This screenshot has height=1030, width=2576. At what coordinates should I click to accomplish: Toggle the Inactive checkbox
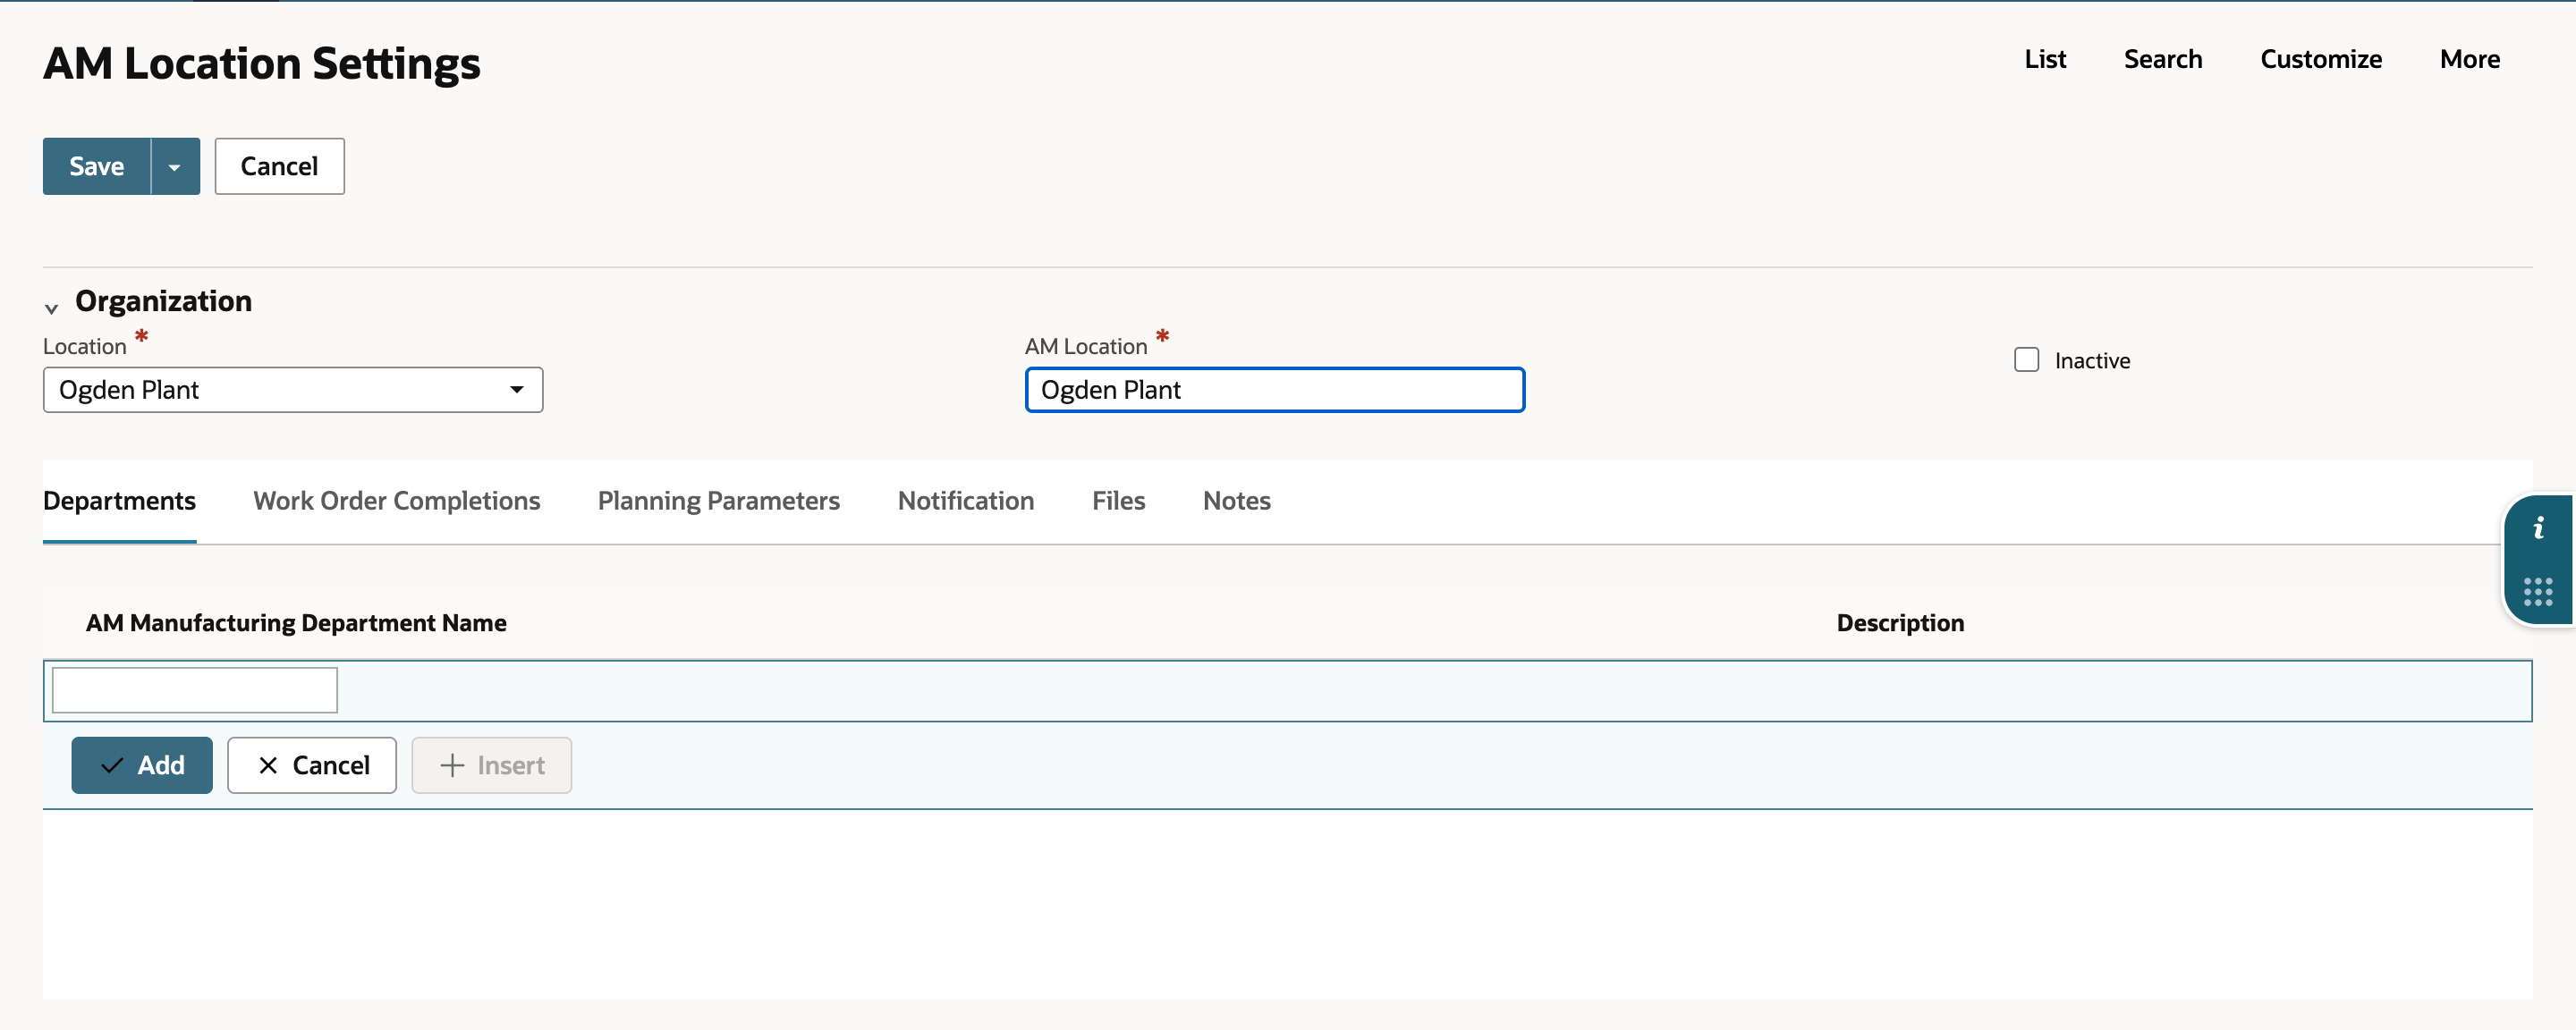2026,360
